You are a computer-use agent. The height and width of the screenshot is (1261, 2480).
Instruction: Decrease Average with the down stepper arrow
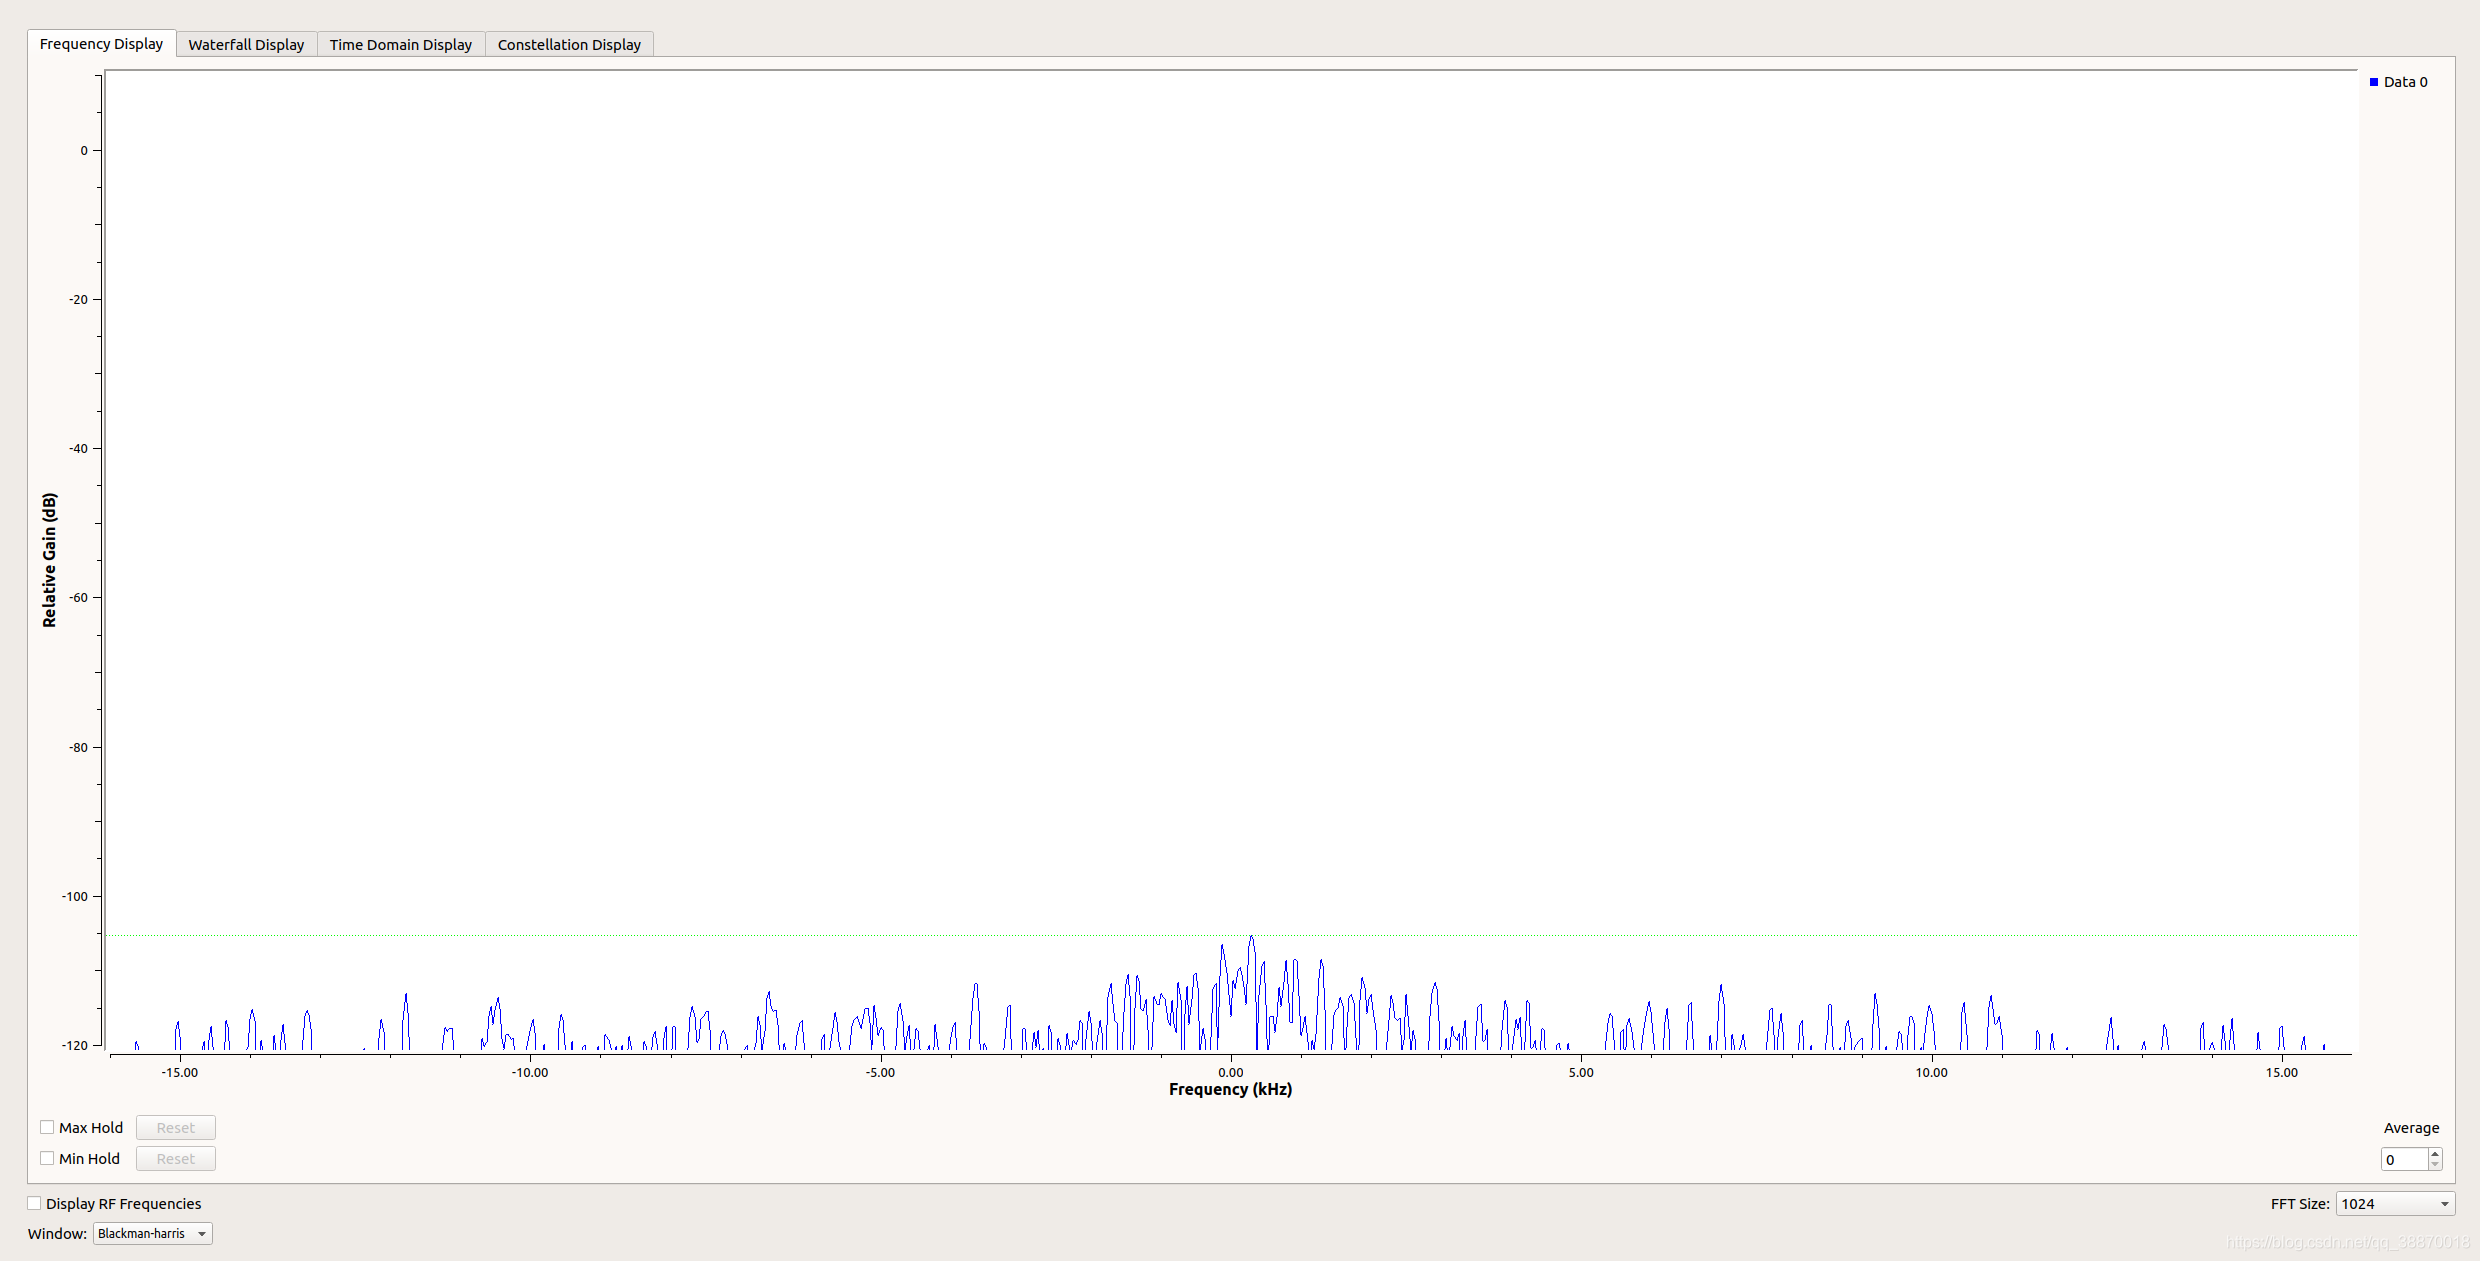pos(2435,1165)
